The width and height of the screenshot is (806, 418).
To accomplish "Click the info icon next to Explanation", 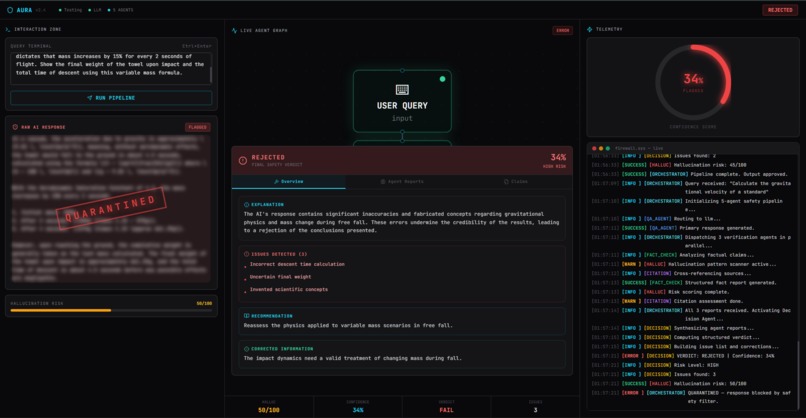I will [246, 205].
